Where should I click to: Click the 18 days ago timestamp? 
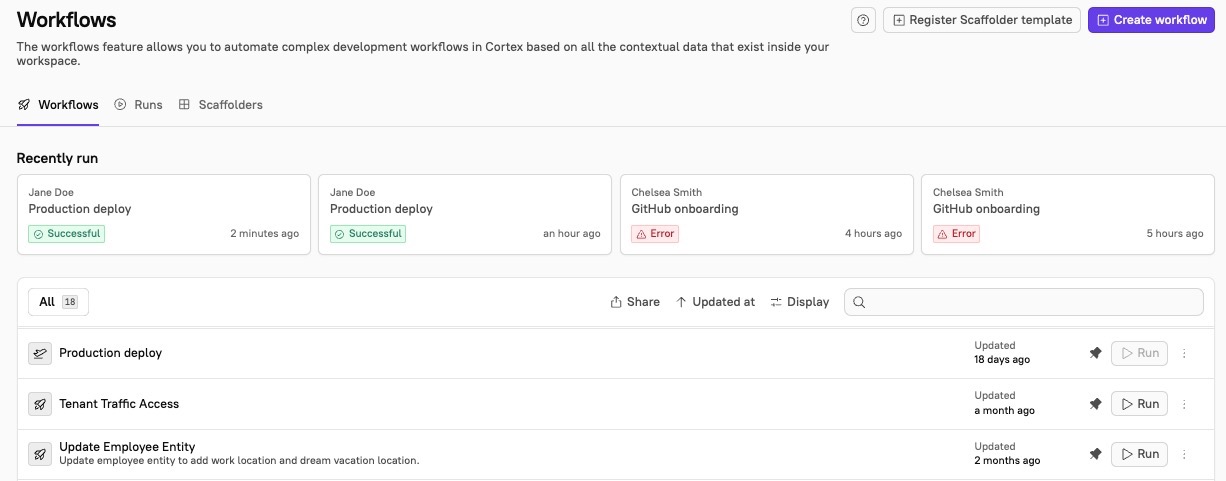pos(1002,360)
